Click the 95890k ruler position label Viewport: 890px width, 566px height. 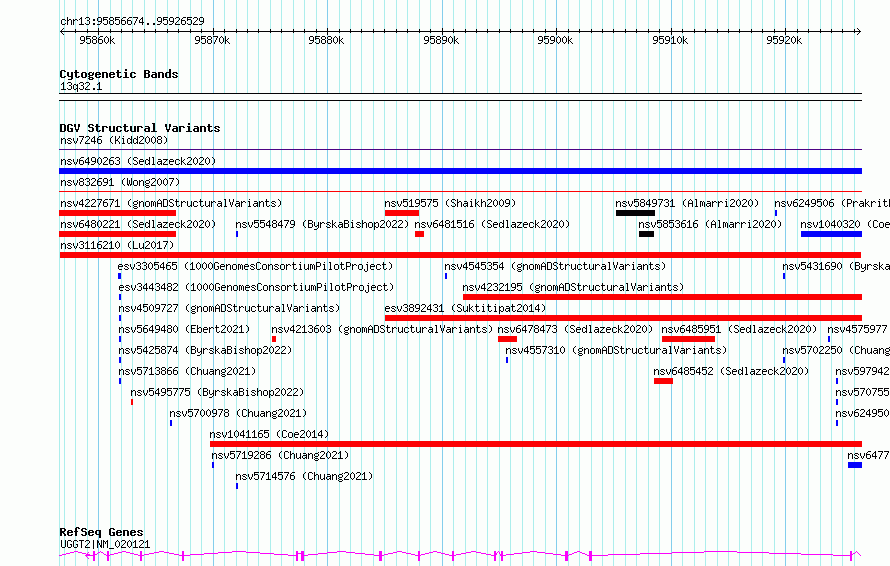(441, 40)
